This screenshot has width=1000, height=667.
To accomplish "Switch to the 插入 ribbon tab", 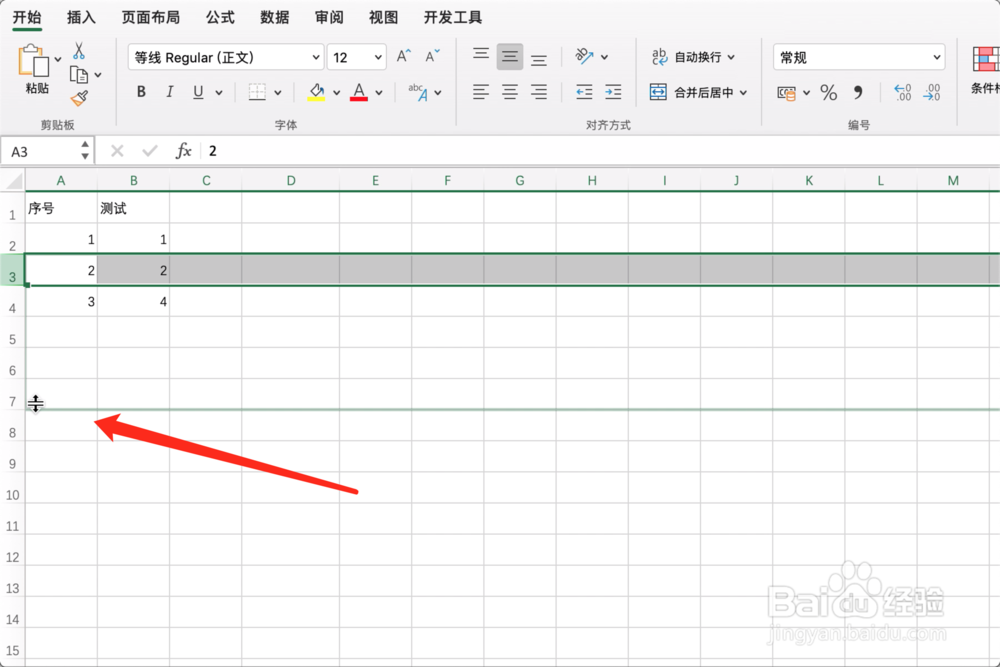I will point(81,17).
